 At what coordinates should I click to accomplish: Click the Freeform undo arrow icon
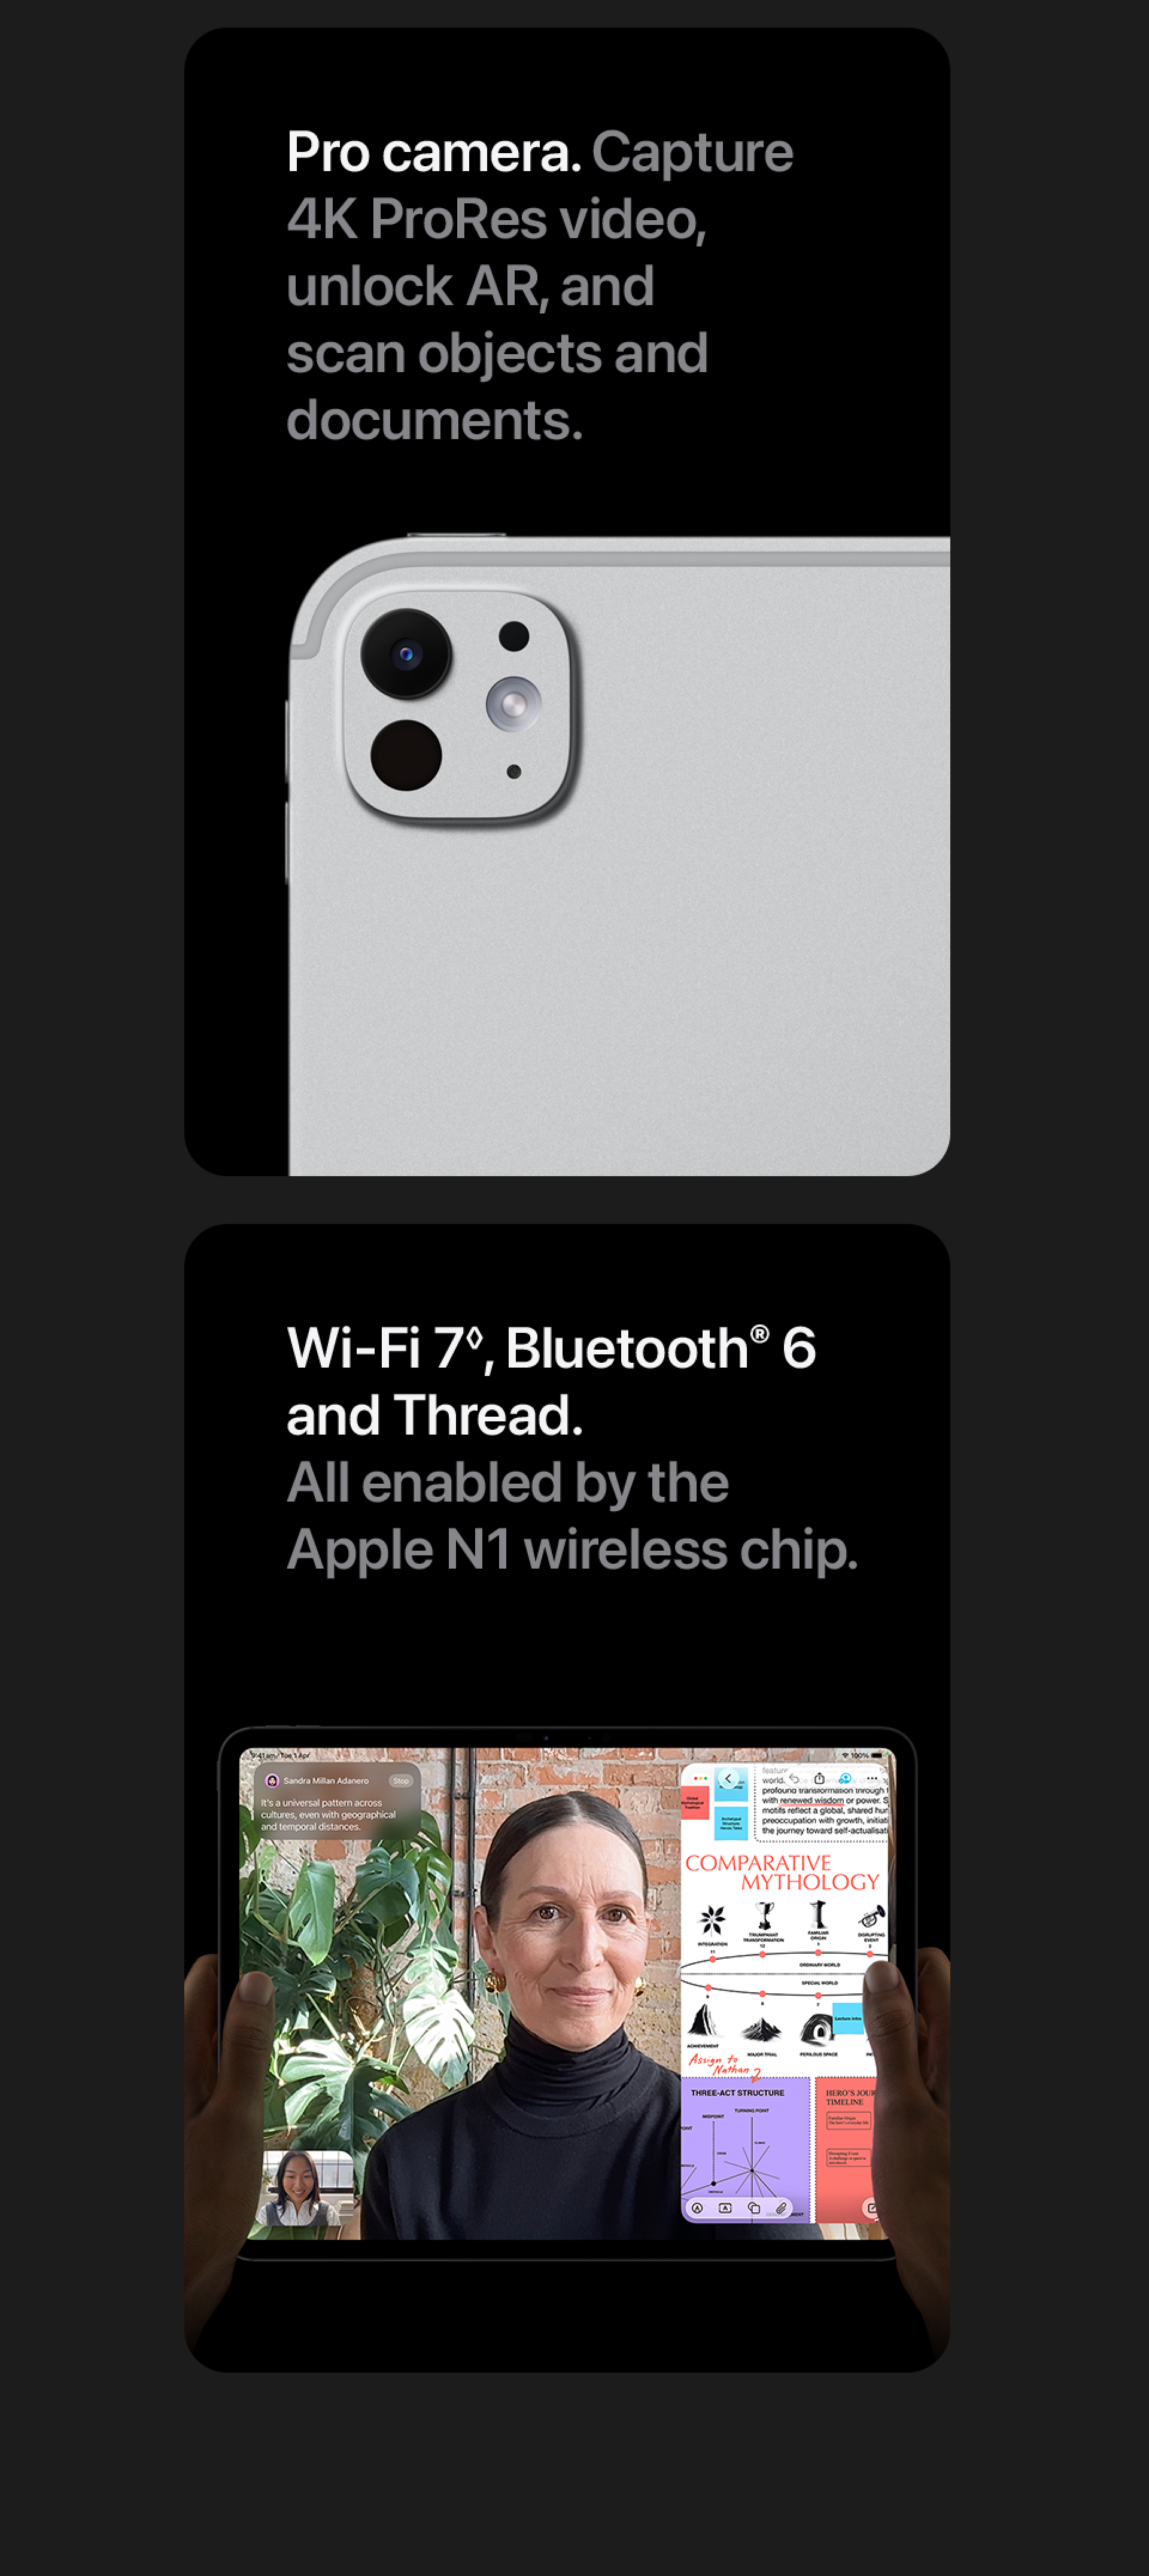(794, 1779)
